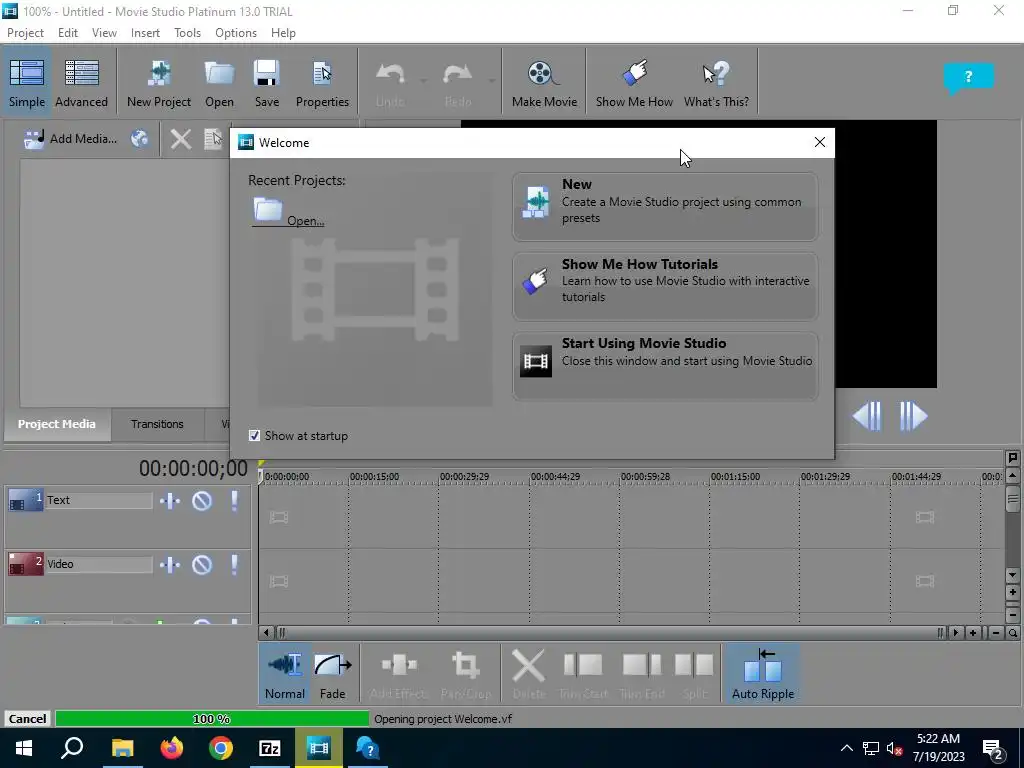The height and width of the screenshot is (768, 1024).
Task: Open Show Me How Tutorials
Action: [665, 286]
